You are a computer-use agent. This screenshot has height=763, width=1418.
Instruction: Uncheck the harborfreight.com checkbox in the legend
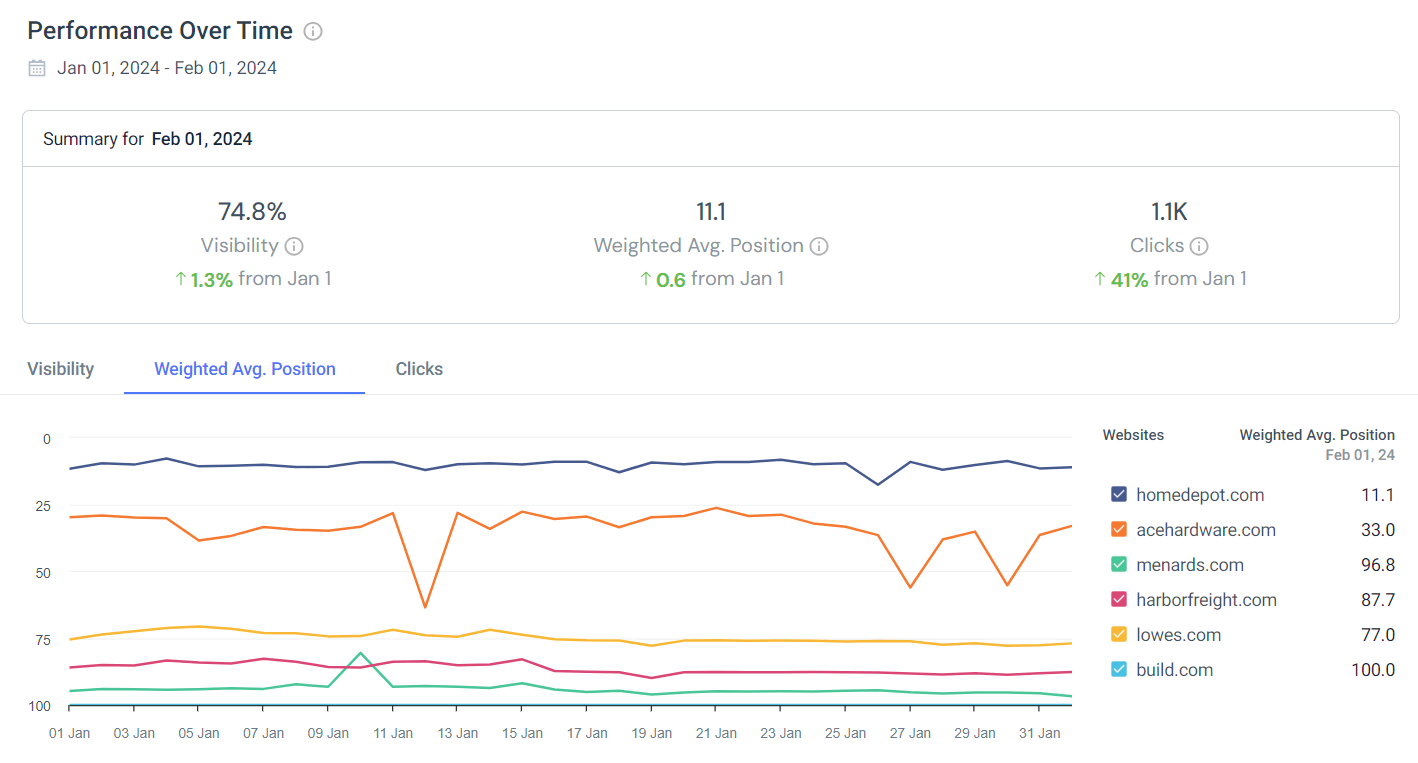[1118, 599]
